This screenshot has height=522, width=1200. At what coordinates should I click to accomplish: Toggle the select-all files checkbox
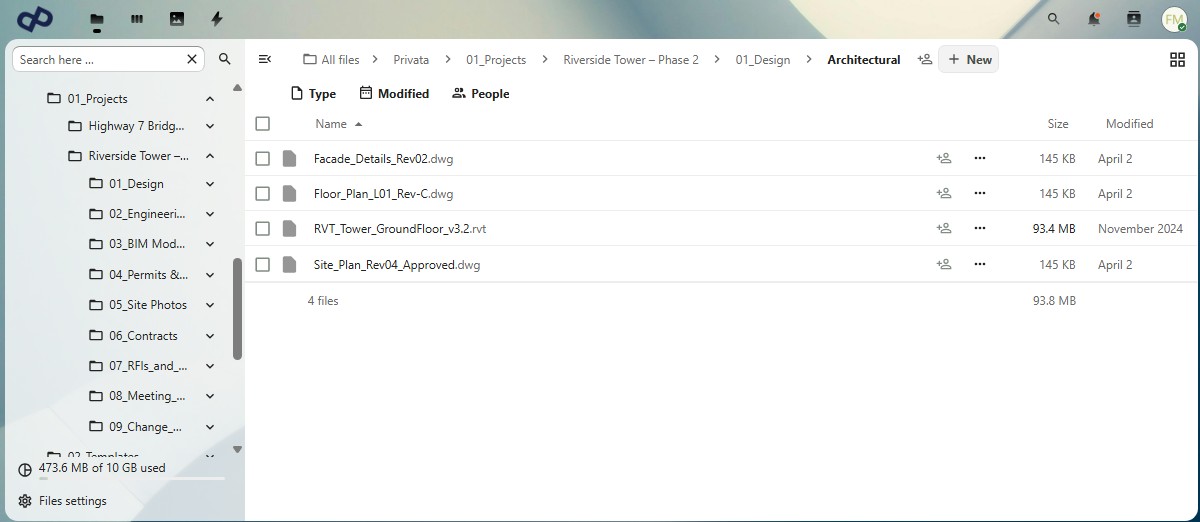[x=262, y=124]
